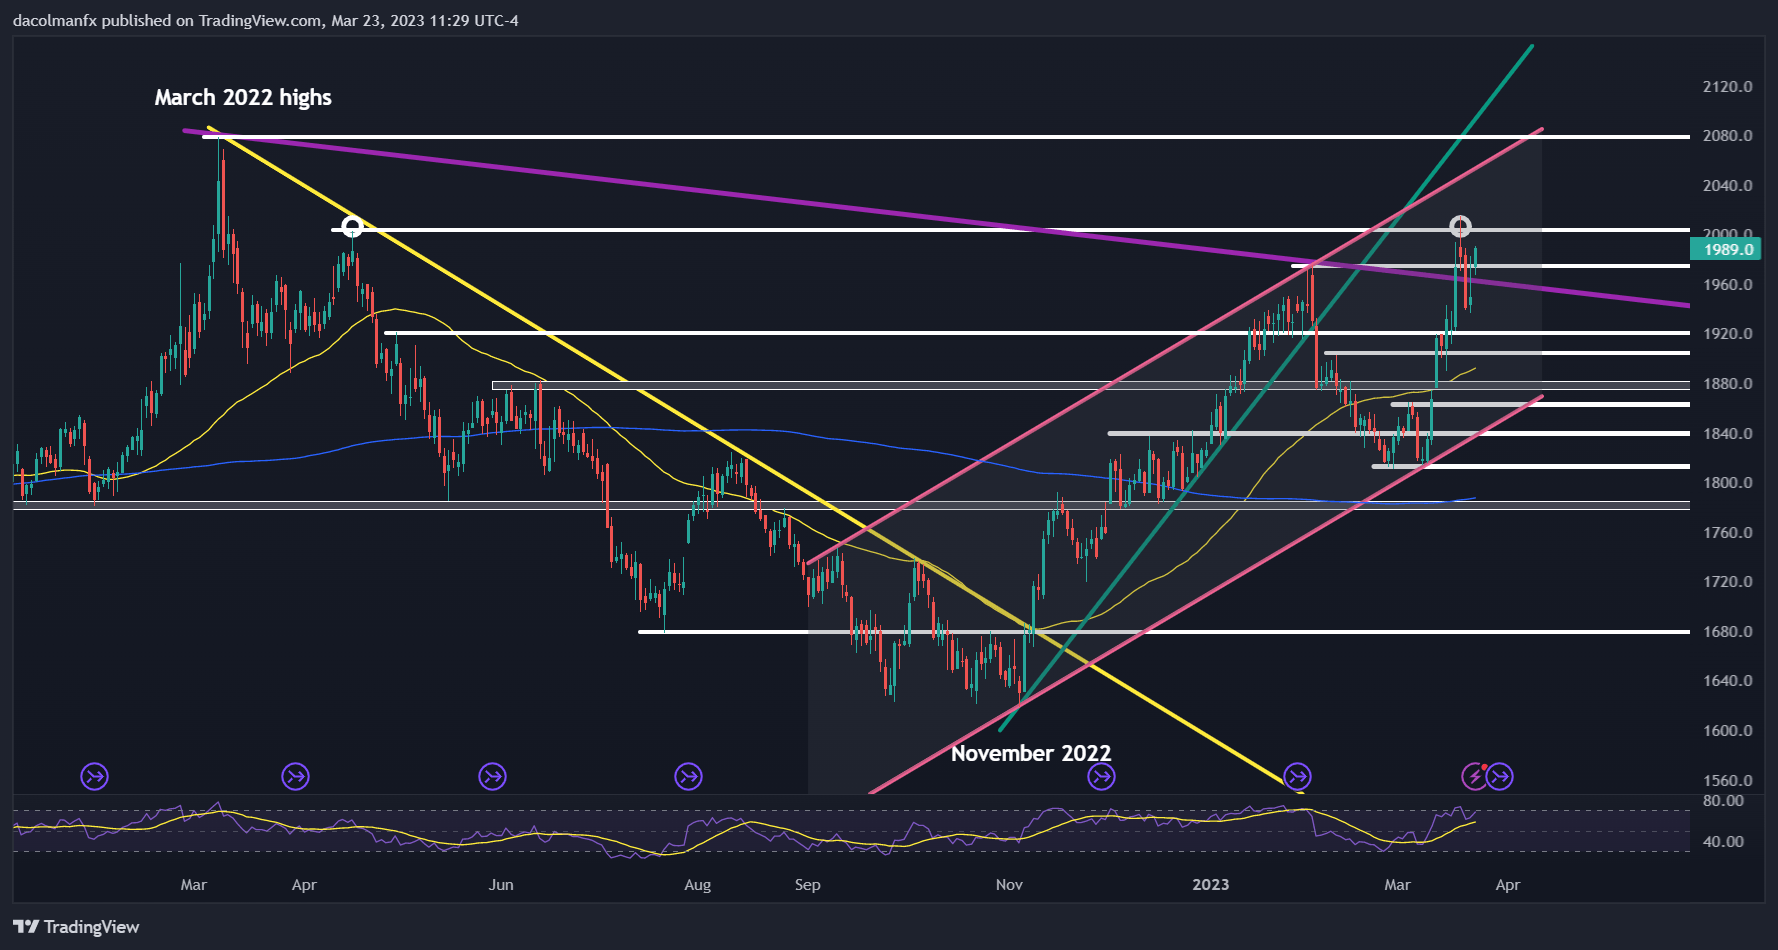
Task: Click the Aug label on time axis
Action: [697, 885]
